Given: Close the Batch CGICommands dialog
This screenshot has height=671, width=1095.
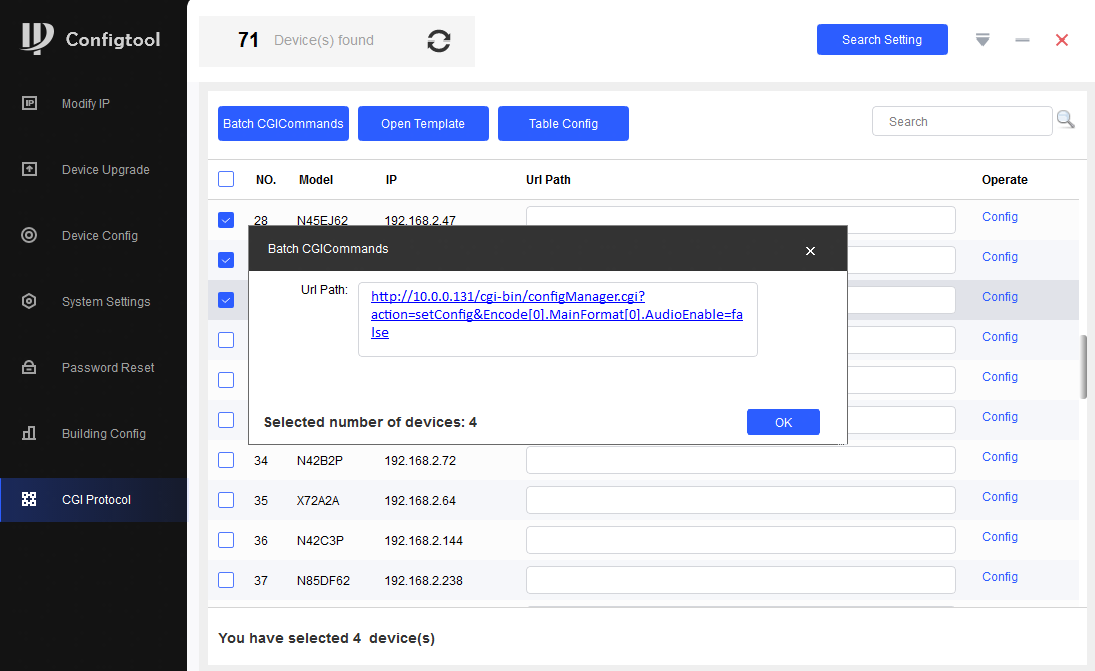Looking at the screenshot, I should [810, 250].
